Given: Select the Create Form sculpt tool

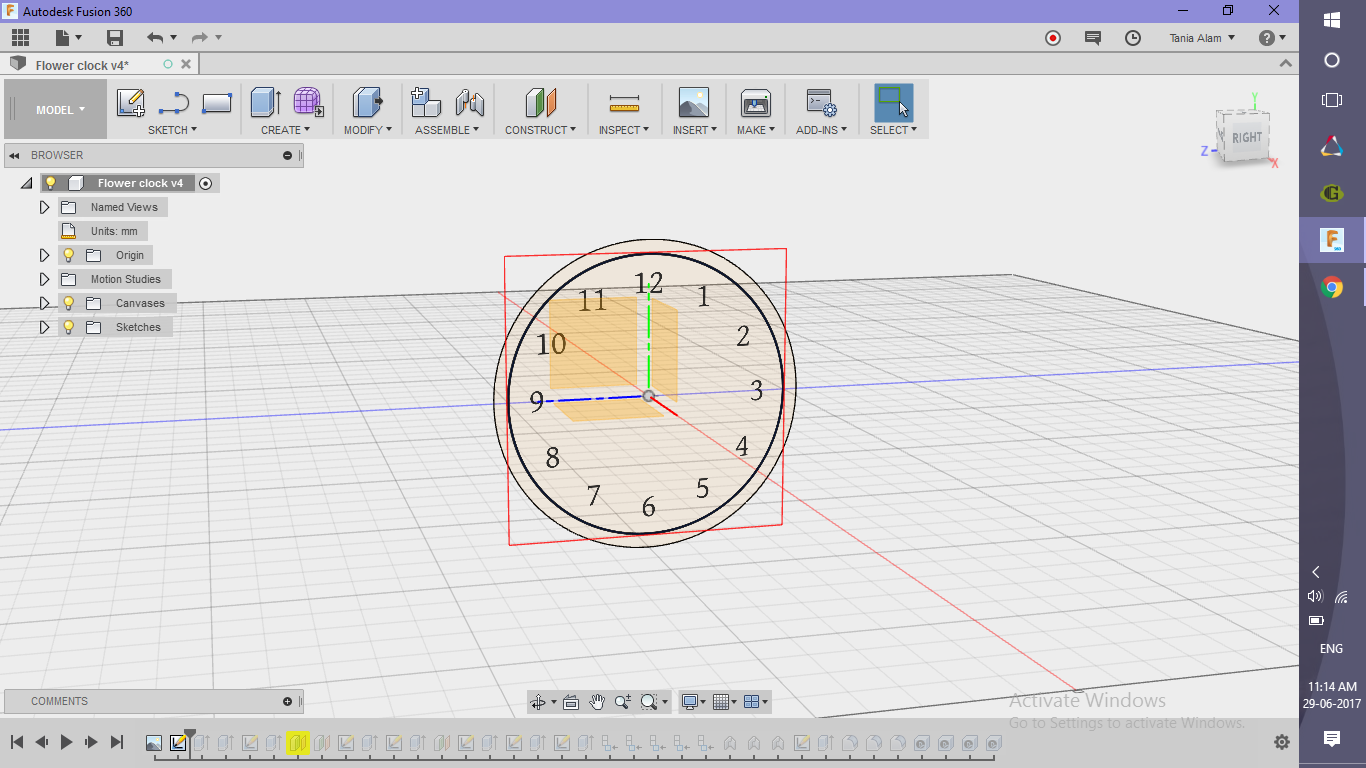Looking at the screenshot, I should [308, 103].
